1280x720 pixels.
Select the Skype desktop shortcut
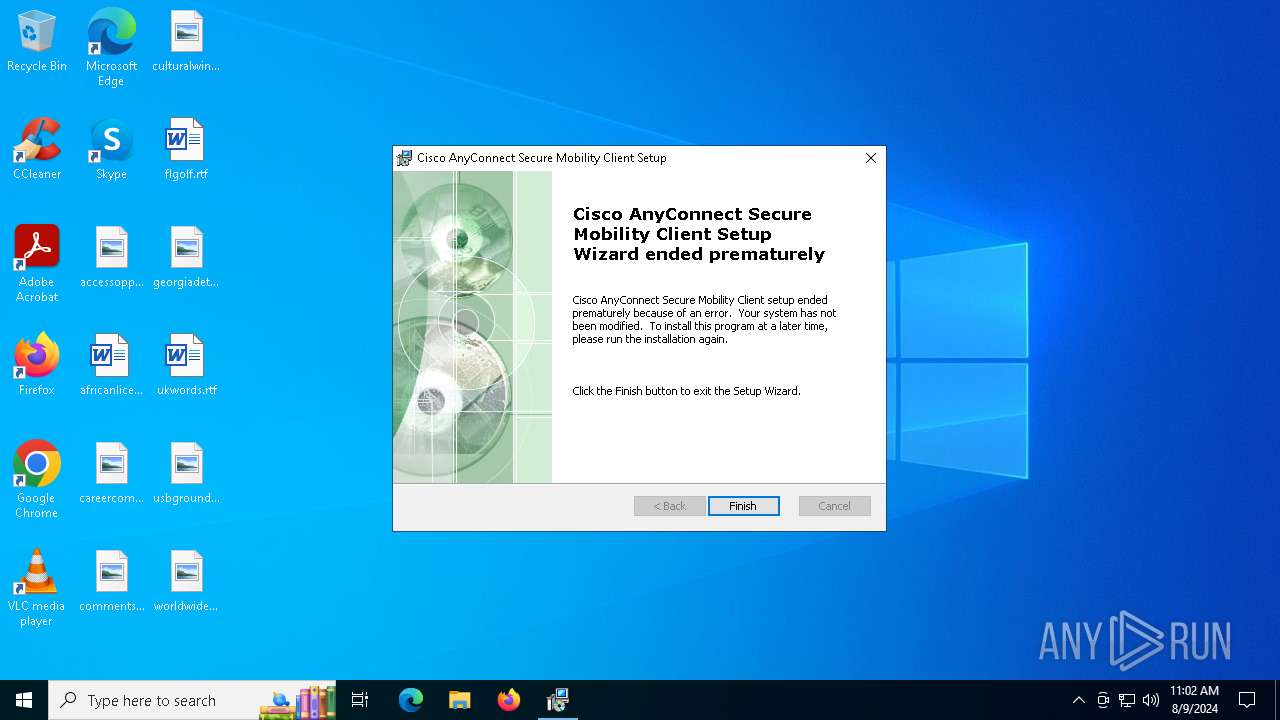point(111,150)
